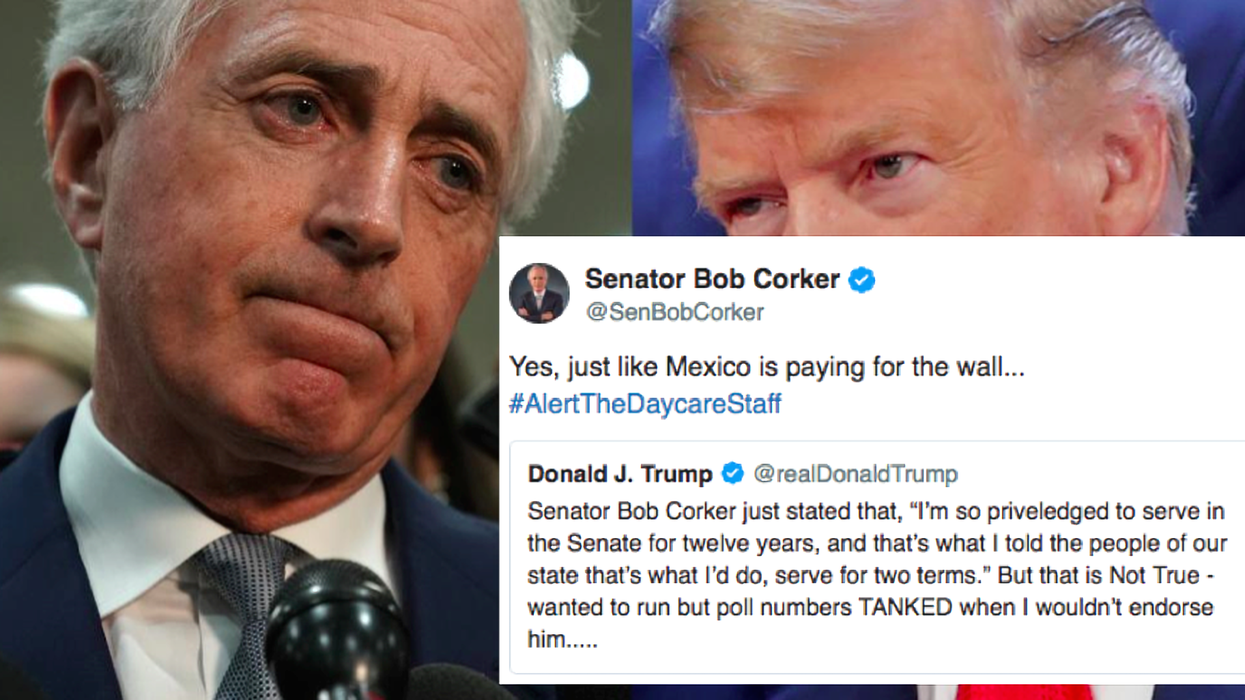Open the left photo of man in suit
This screenshot has height=700, width=1245.
click(250, 350)
